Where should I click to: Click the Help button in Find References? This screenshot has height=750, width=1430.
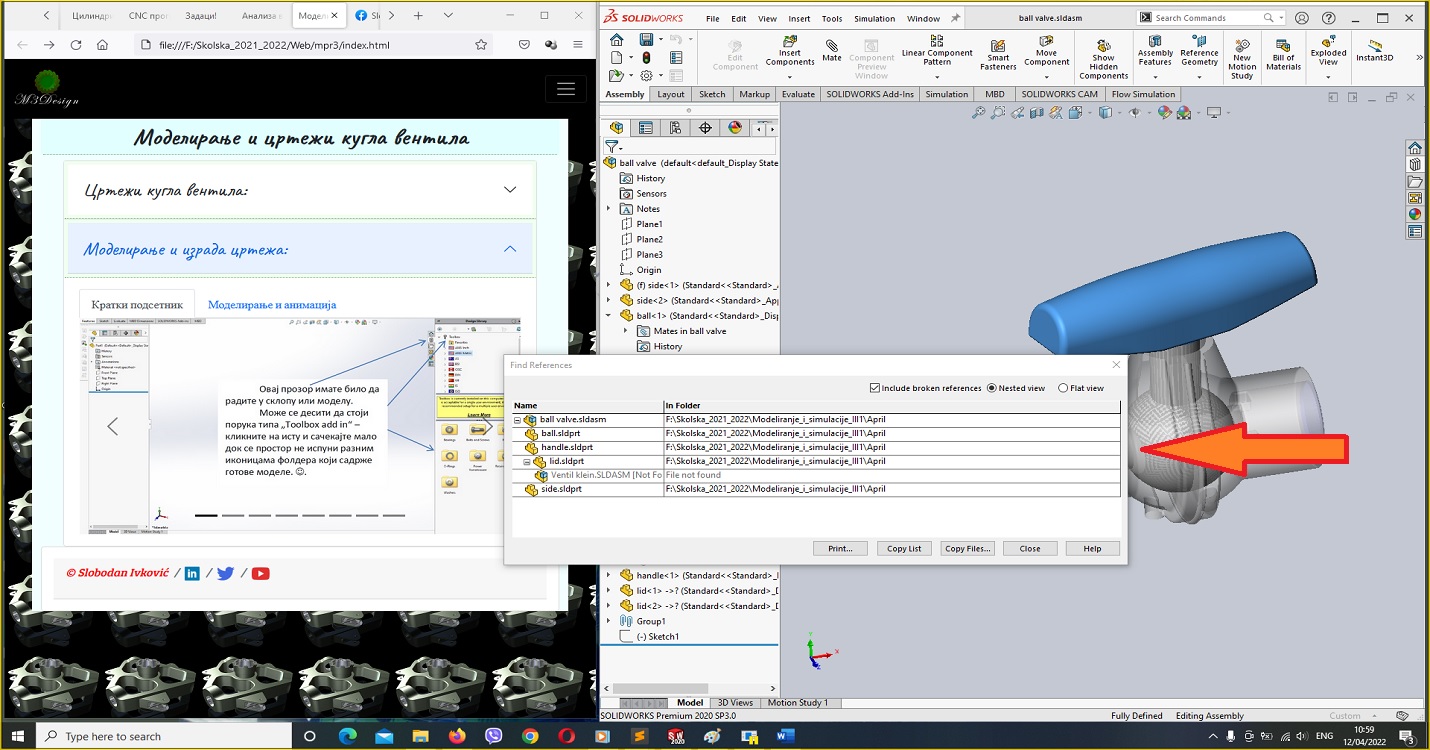1092,548
